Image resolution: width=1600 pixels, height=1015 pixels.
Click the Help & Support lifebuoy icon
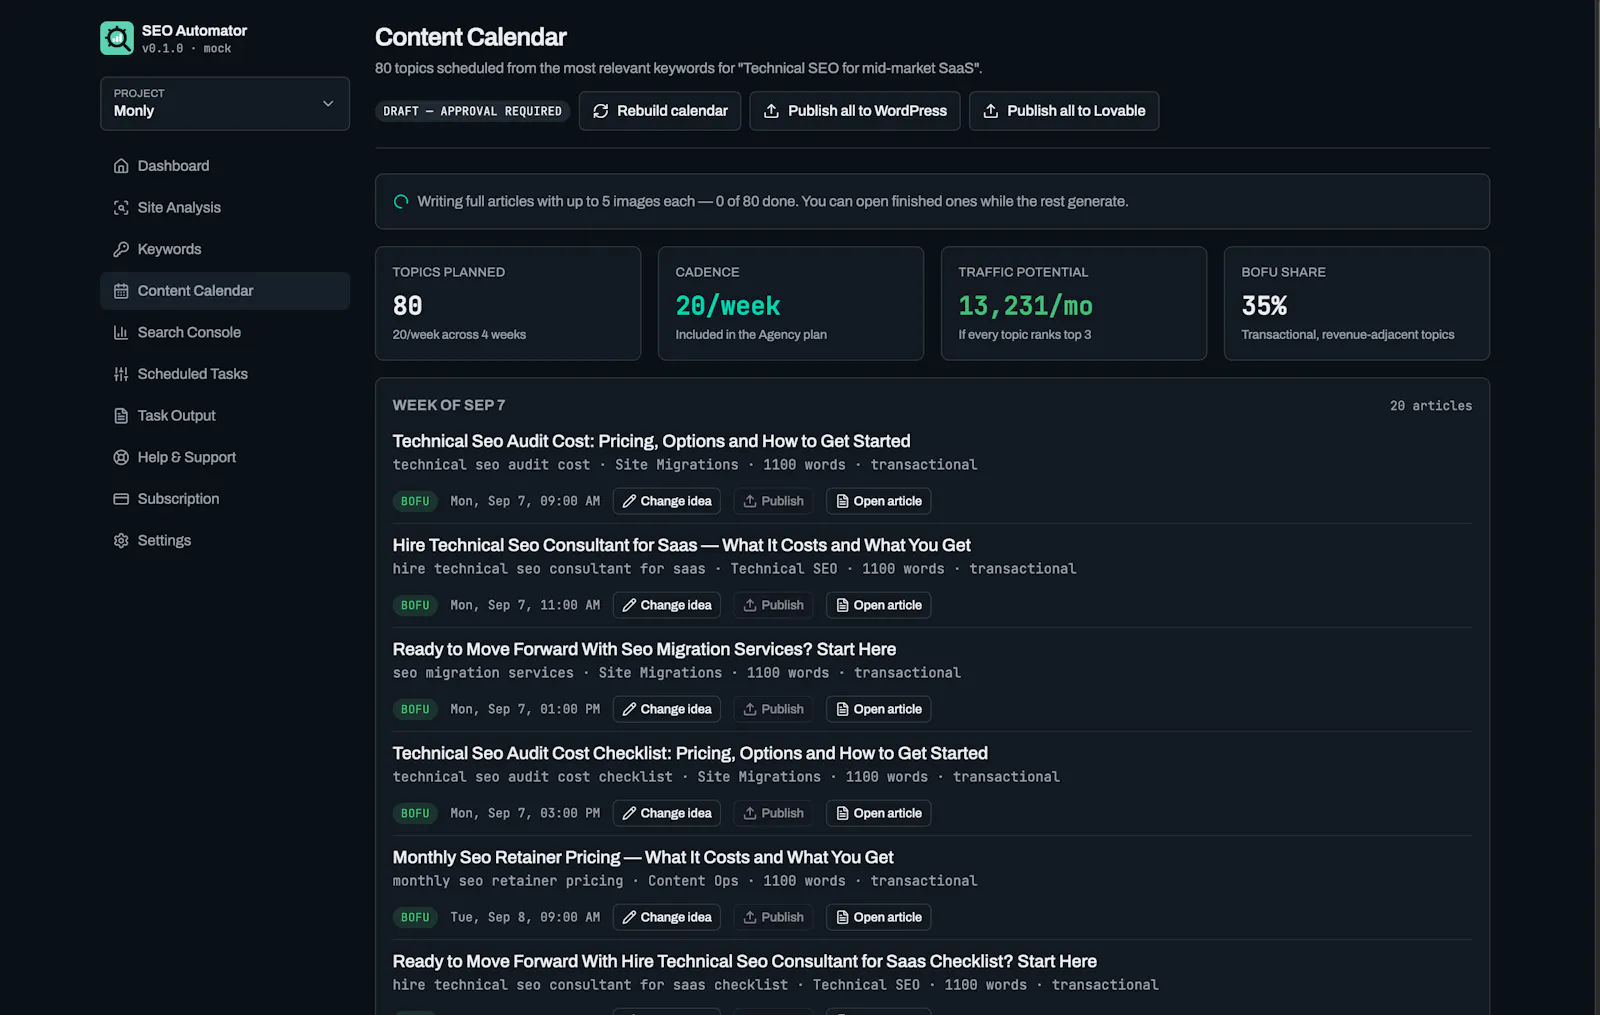(x=121, y=457)
